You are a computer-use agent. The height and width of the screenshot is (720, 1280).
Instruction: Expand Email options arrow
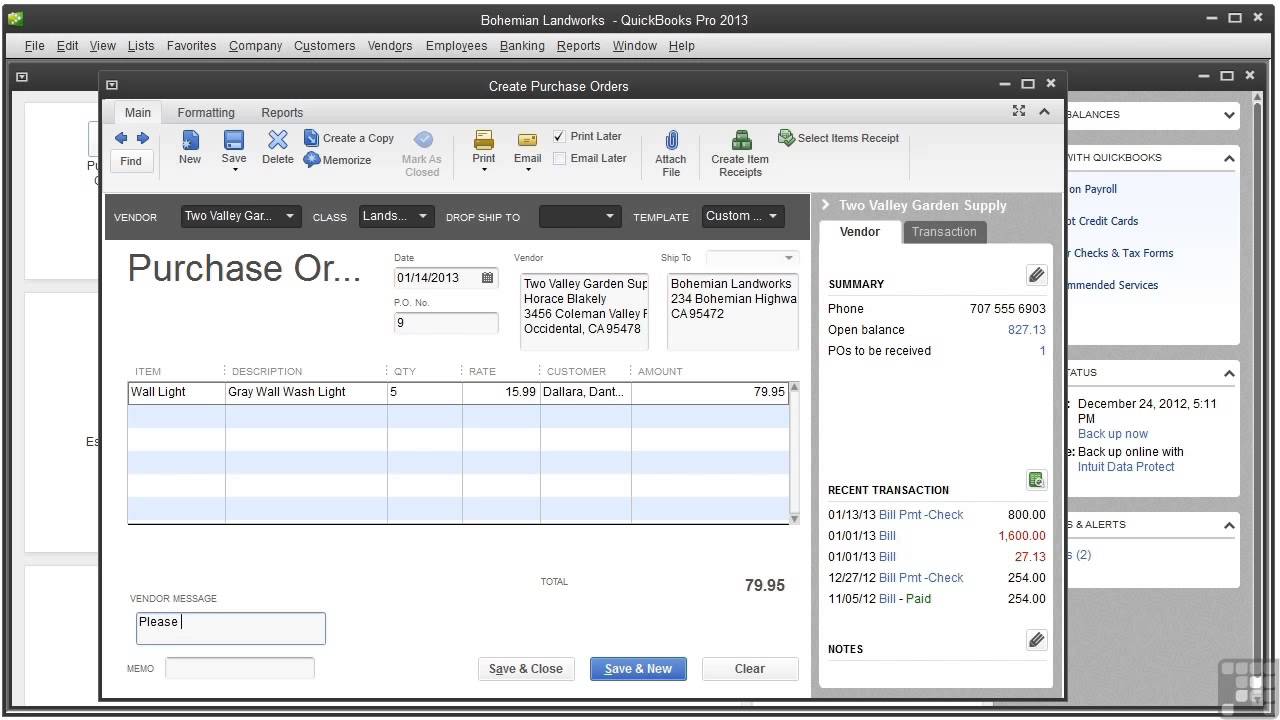528,170
